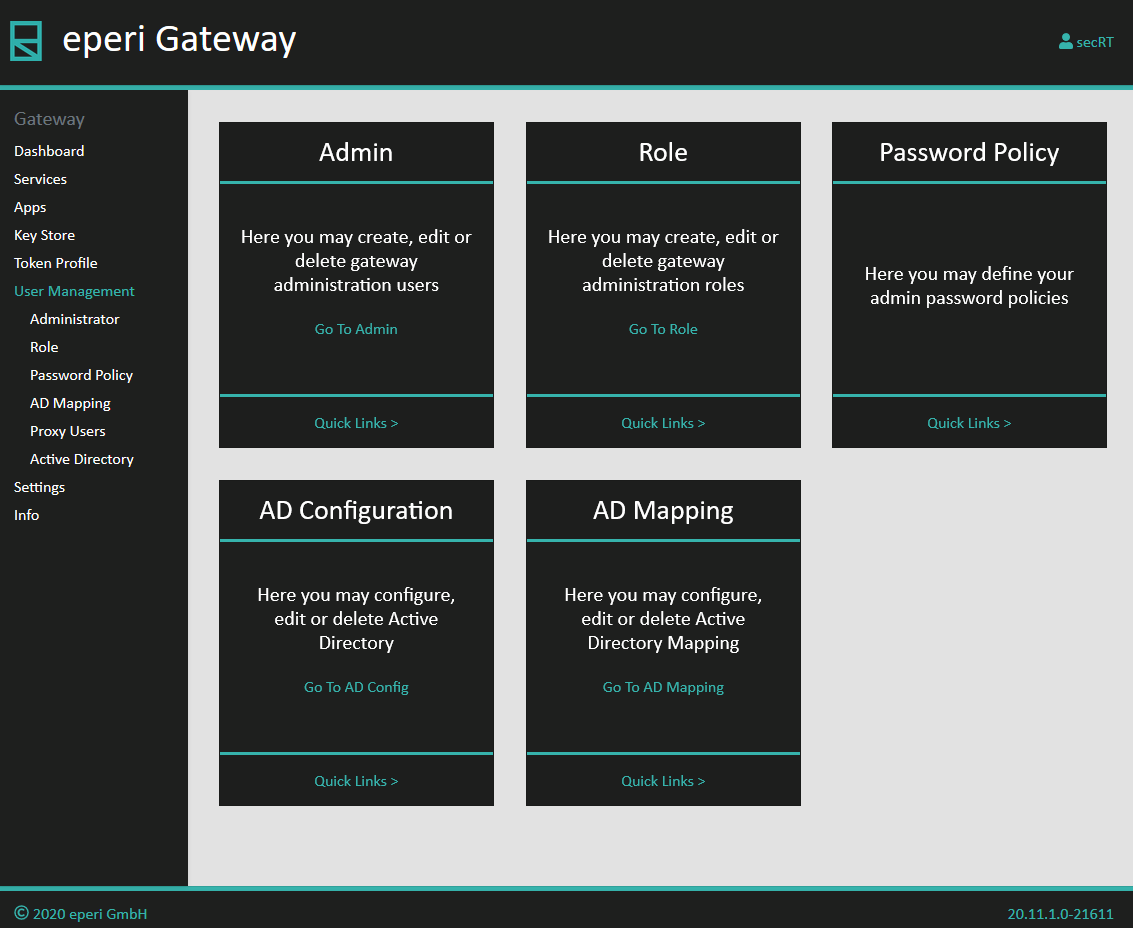The image size is (1133, 928).
Task: Open Key Store in the sidebar
Action: (x=44, y=235)
